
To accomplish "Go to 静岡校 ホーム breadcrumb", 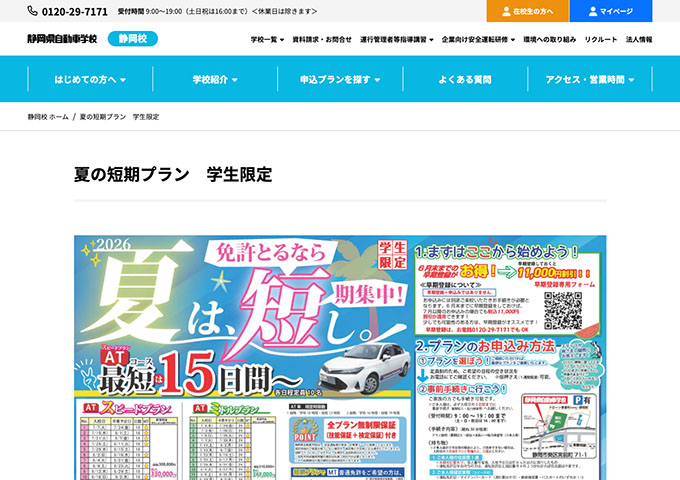I will (48, 117).
